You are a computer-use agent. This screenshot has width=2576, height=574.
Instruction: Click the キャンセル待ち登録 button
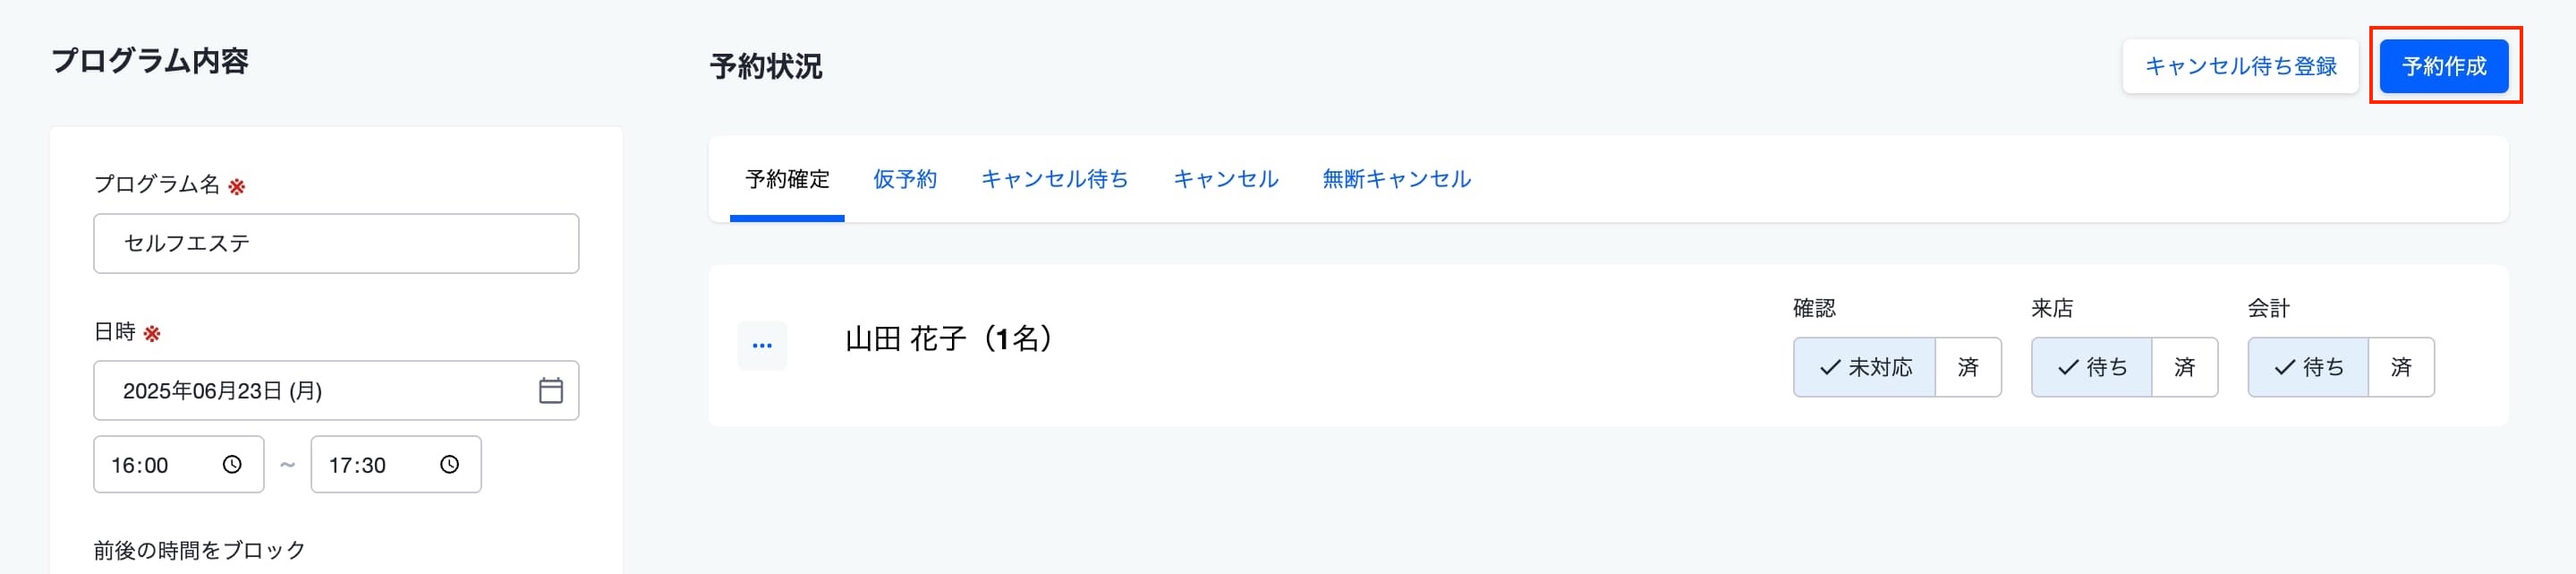[2240, 66]
